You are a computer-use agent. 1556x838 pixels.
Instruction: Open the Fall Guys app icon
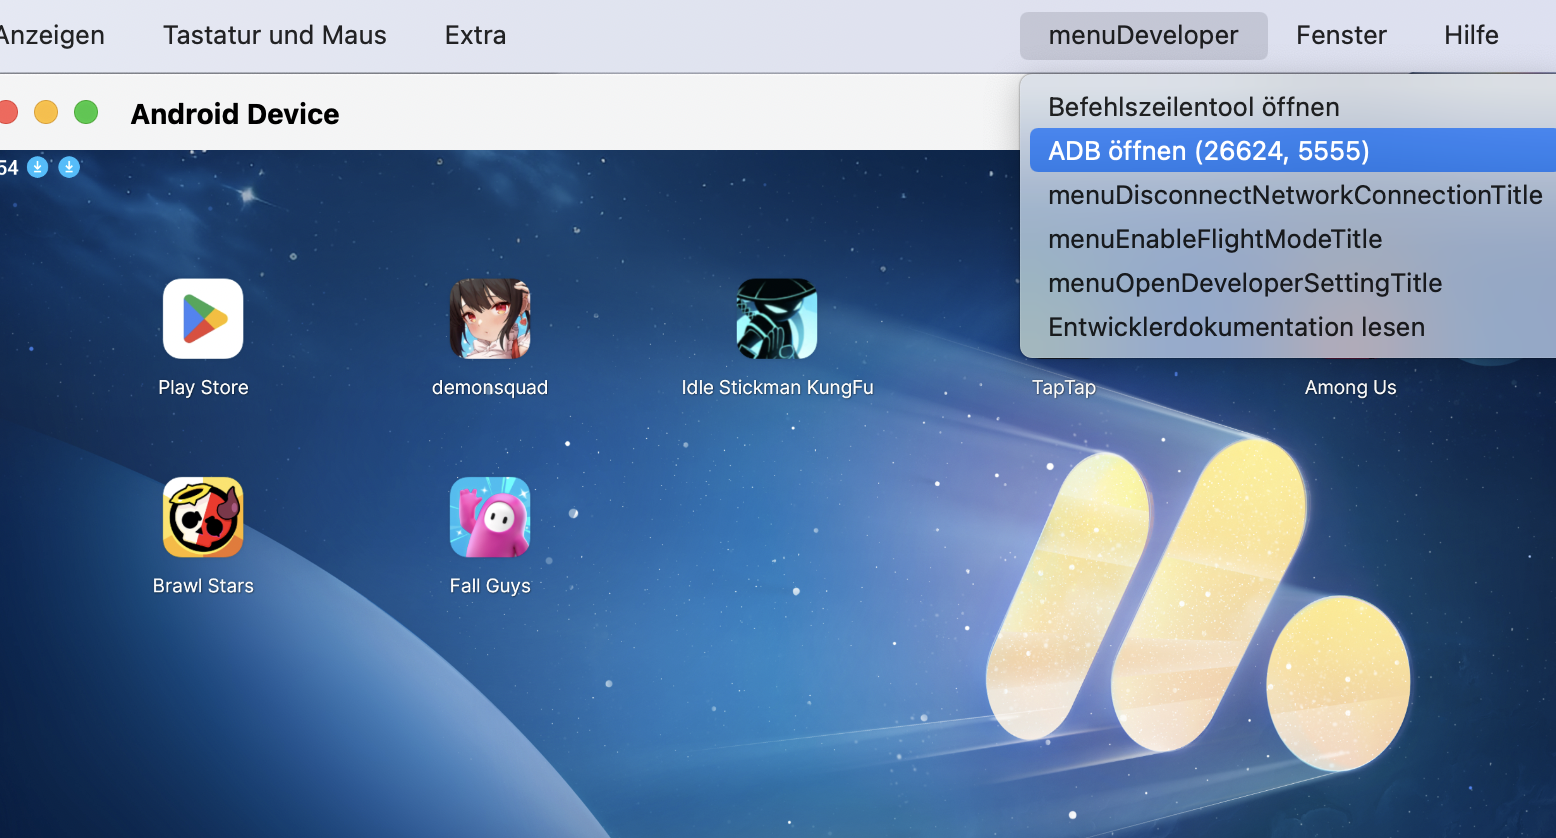tap(489, 517)
